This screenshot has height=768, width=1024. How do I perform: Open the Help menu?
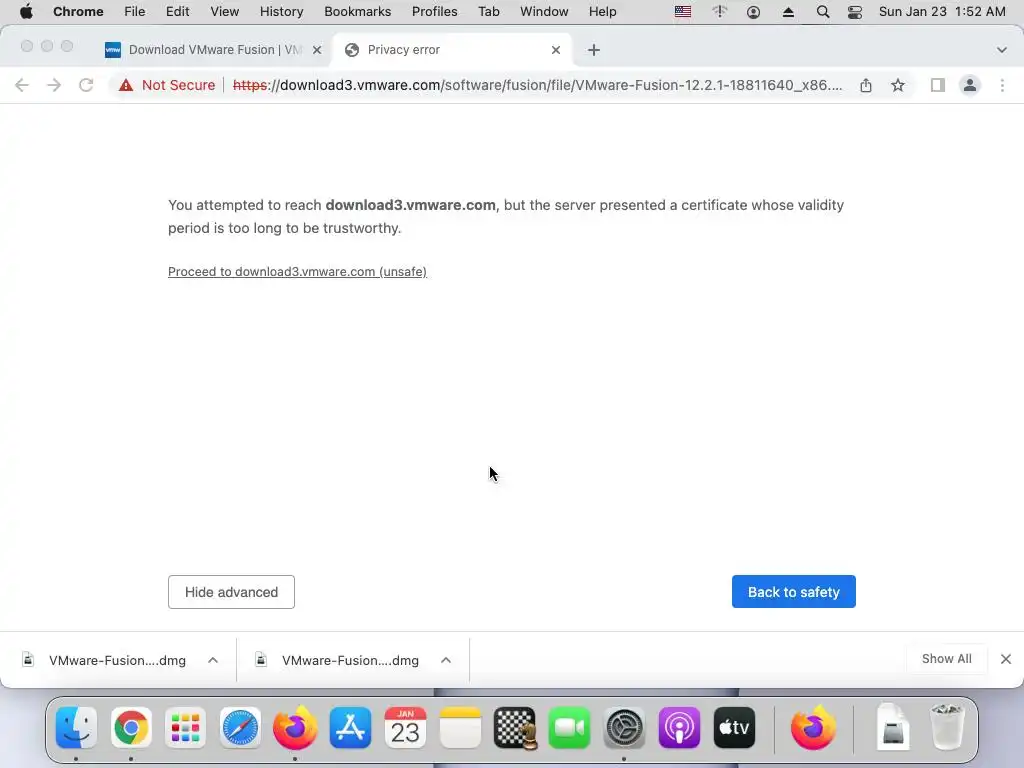602,12
